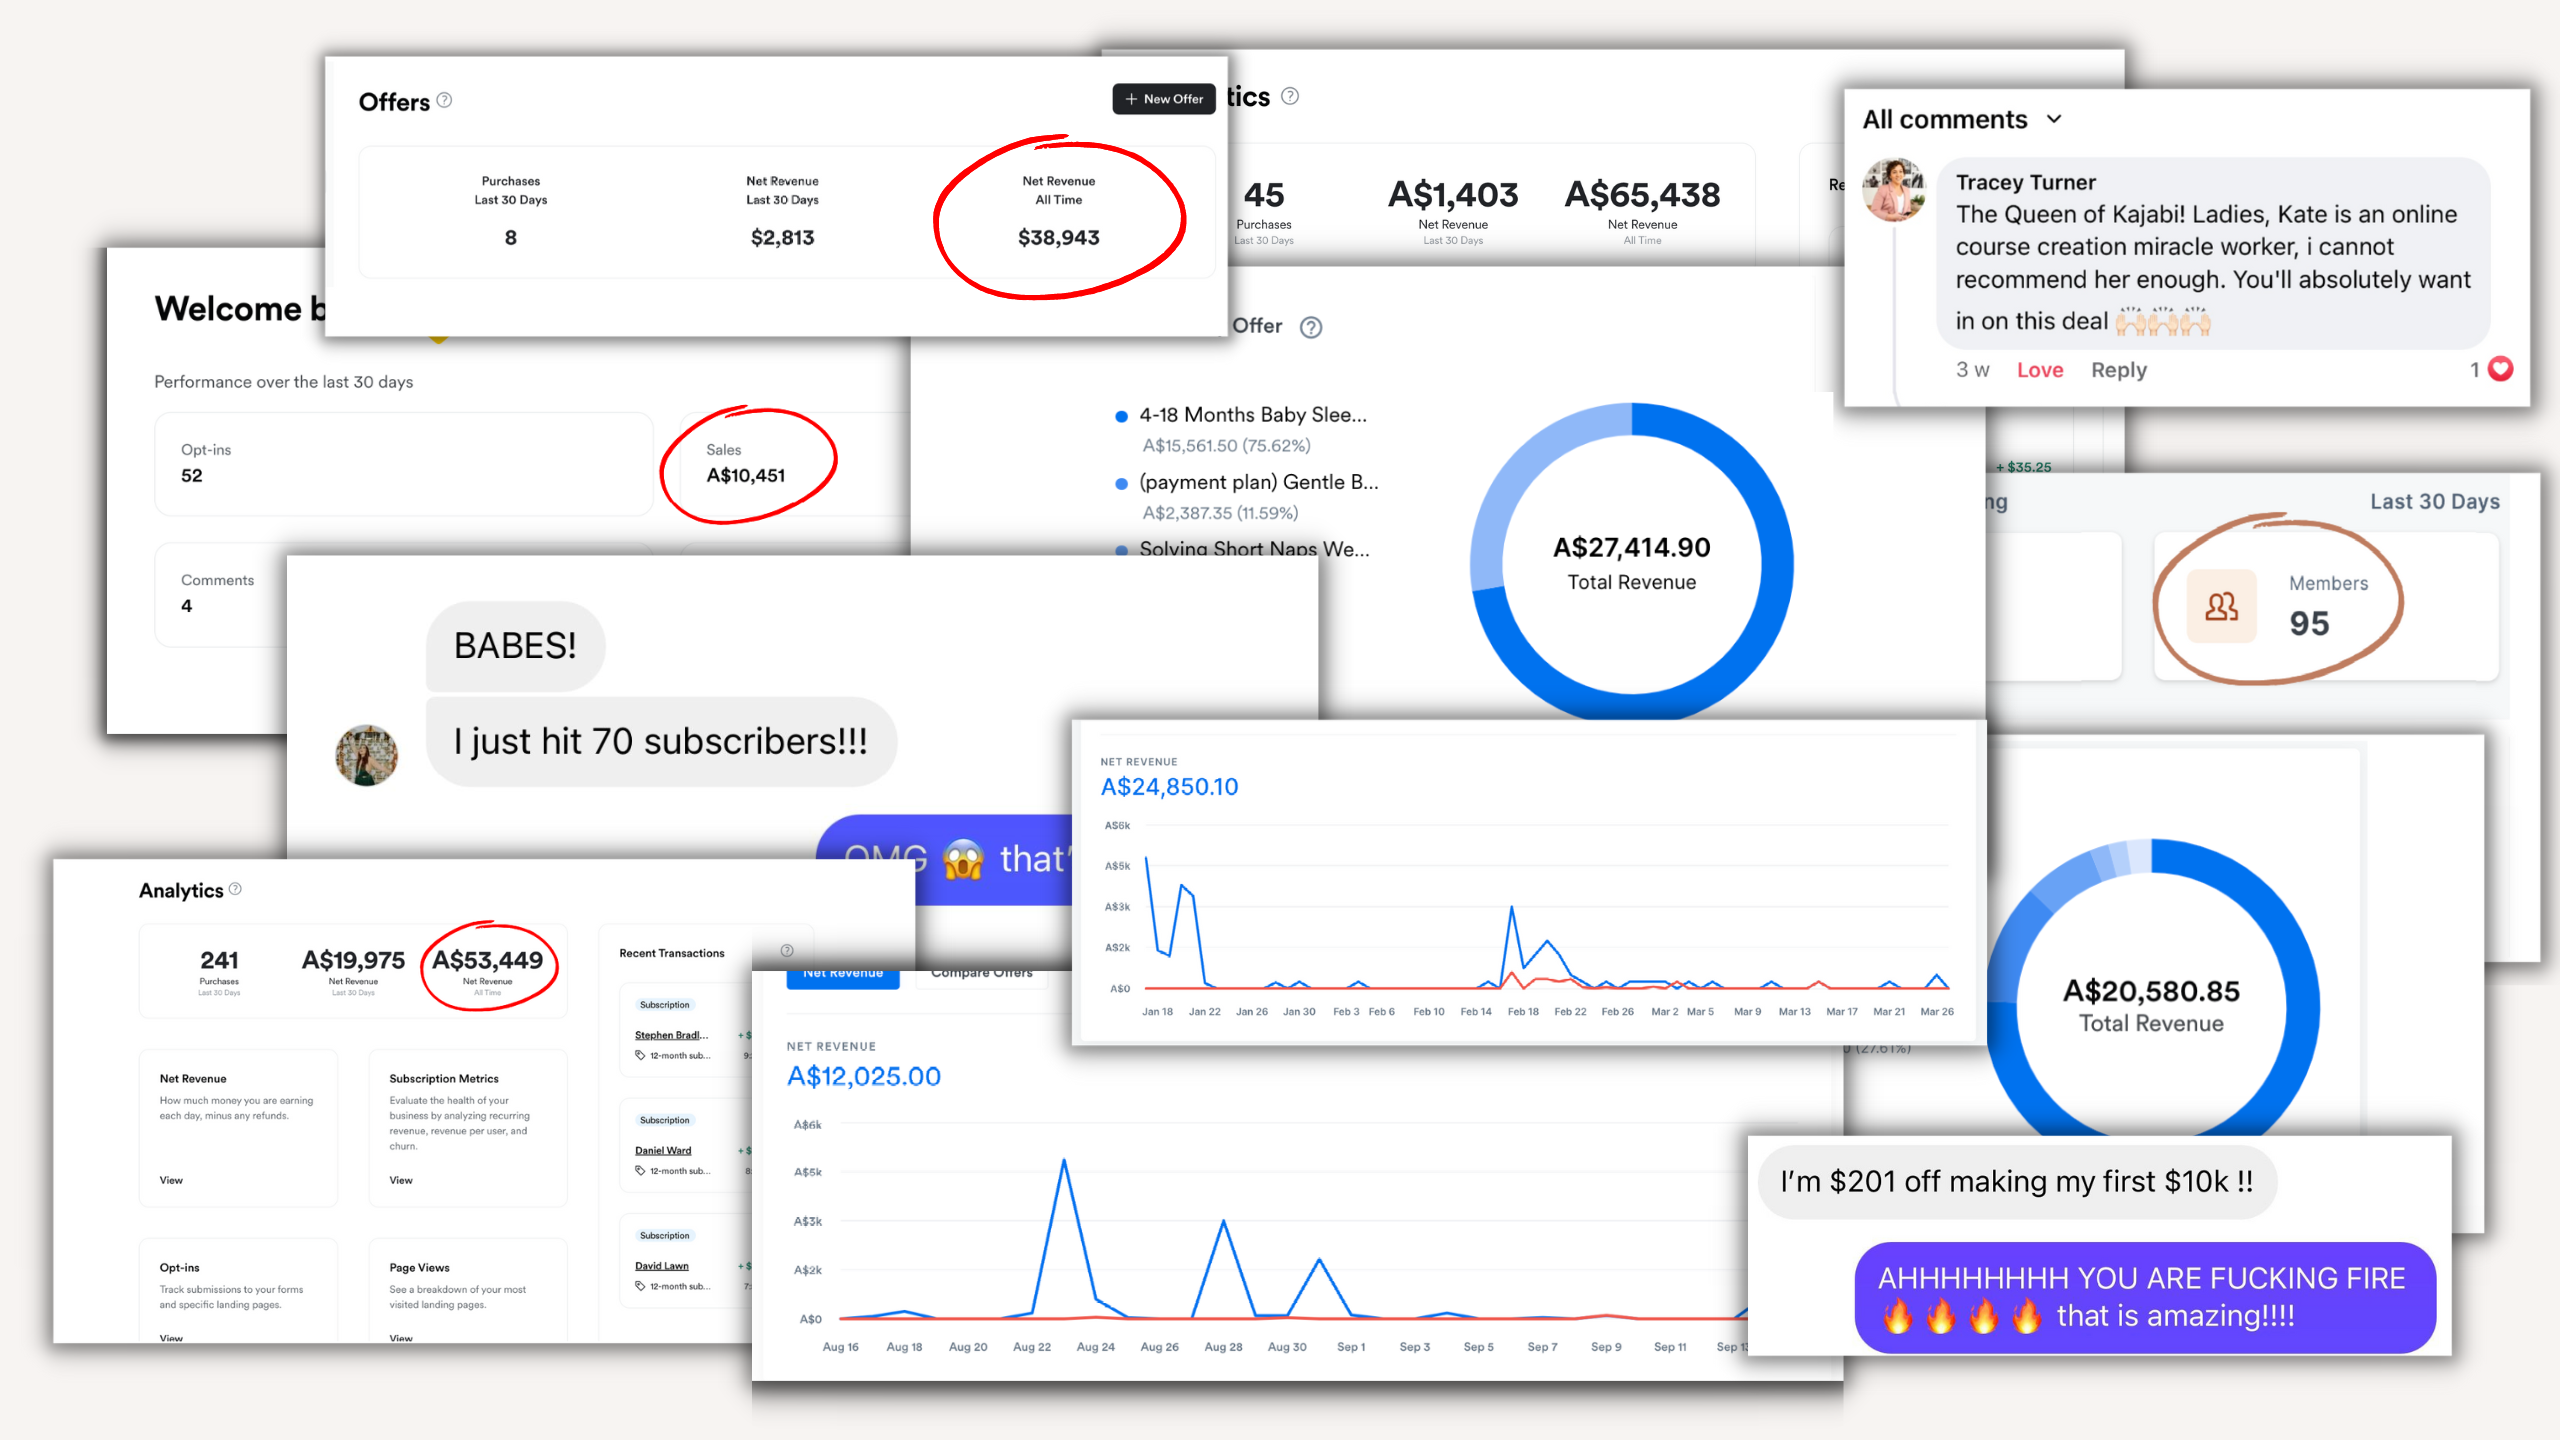Click the help icon beside bottom-left Analytics heading
Image resolution: width=2560 pixels, height=1440 pixels.
(235, 889)
